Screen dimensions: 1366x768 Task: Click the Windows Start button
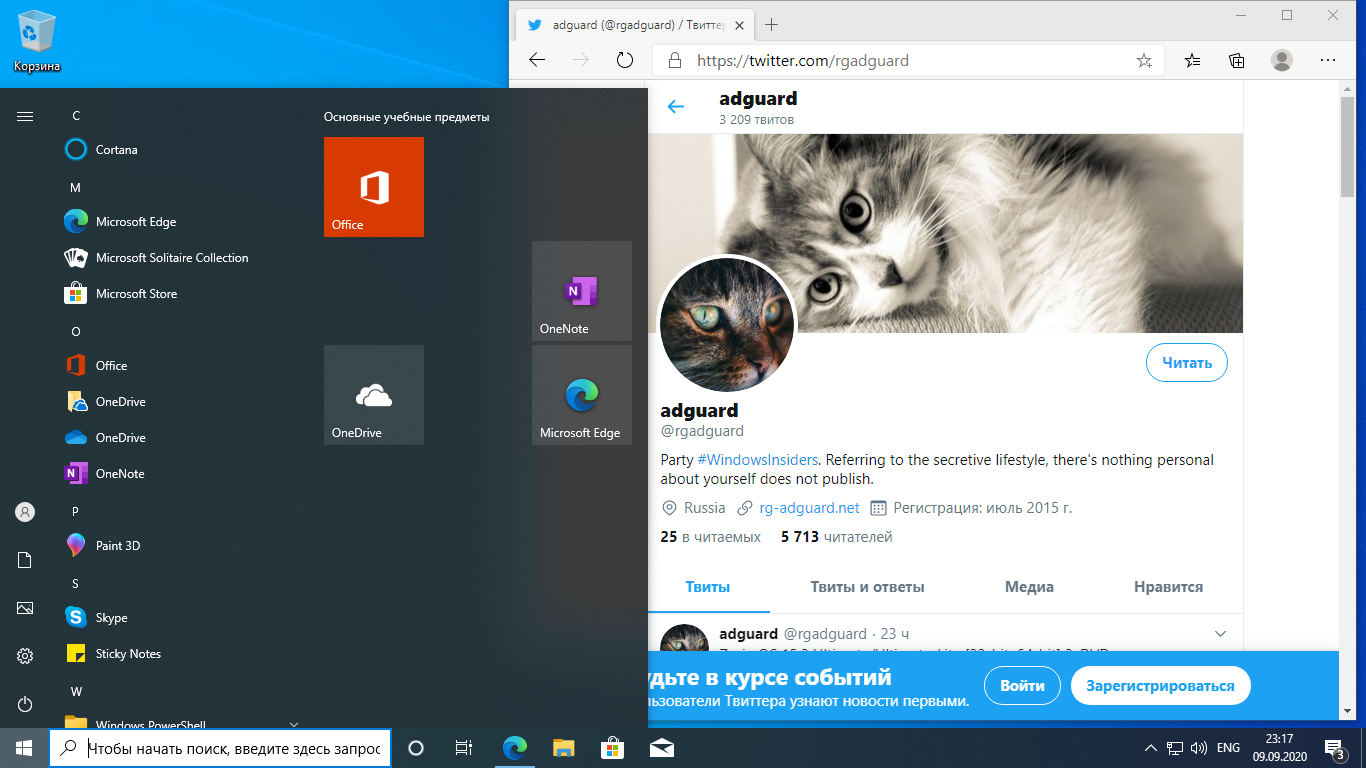point(24,748)
